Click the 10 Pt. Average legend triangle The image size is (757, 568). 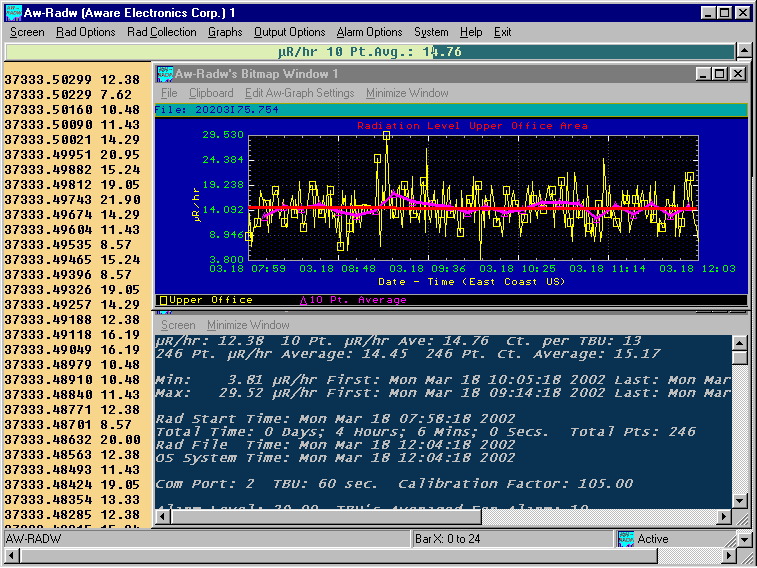click(304, 301)
